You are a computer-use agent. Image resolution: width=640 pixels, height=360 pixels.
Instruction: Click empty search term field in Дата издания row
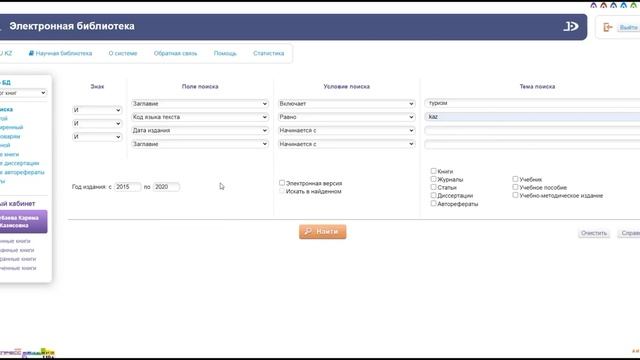[532, 131]
